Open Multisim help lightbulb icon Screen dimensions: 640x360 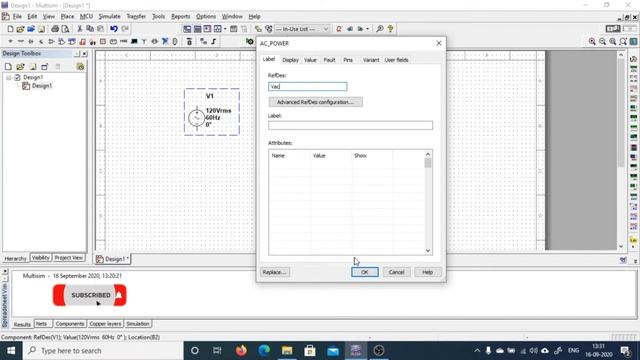391,29
